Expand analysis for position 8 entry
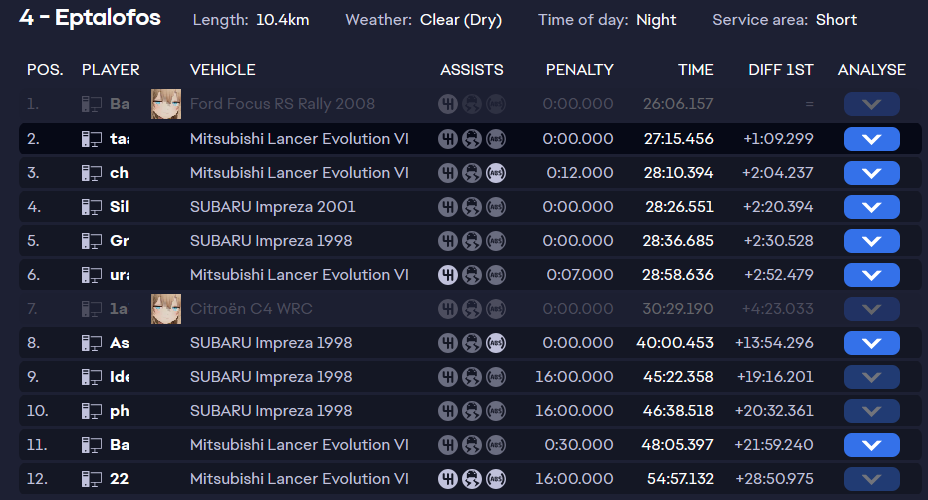 [872, 343]
